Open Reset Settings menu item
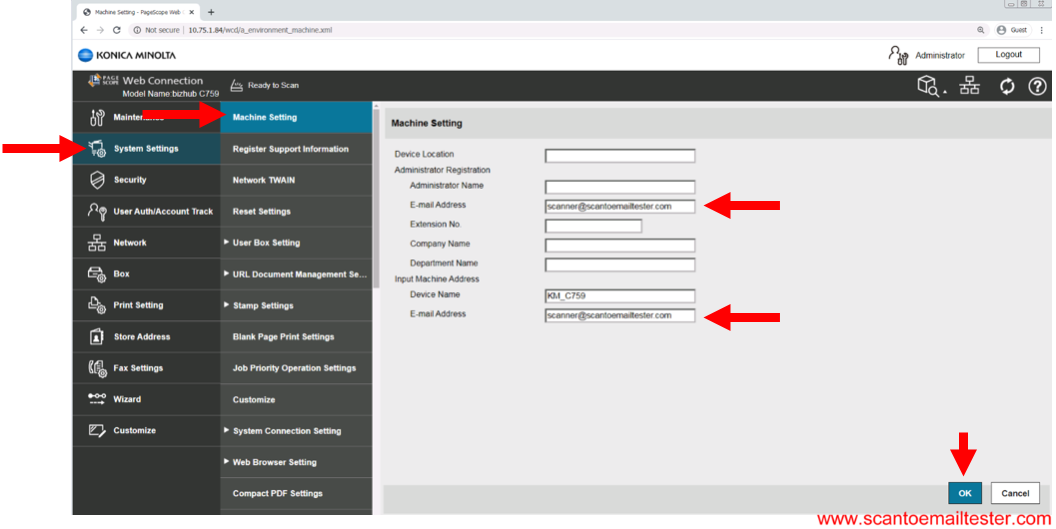Screen dimensions: 1056x529 coord(261,212)
